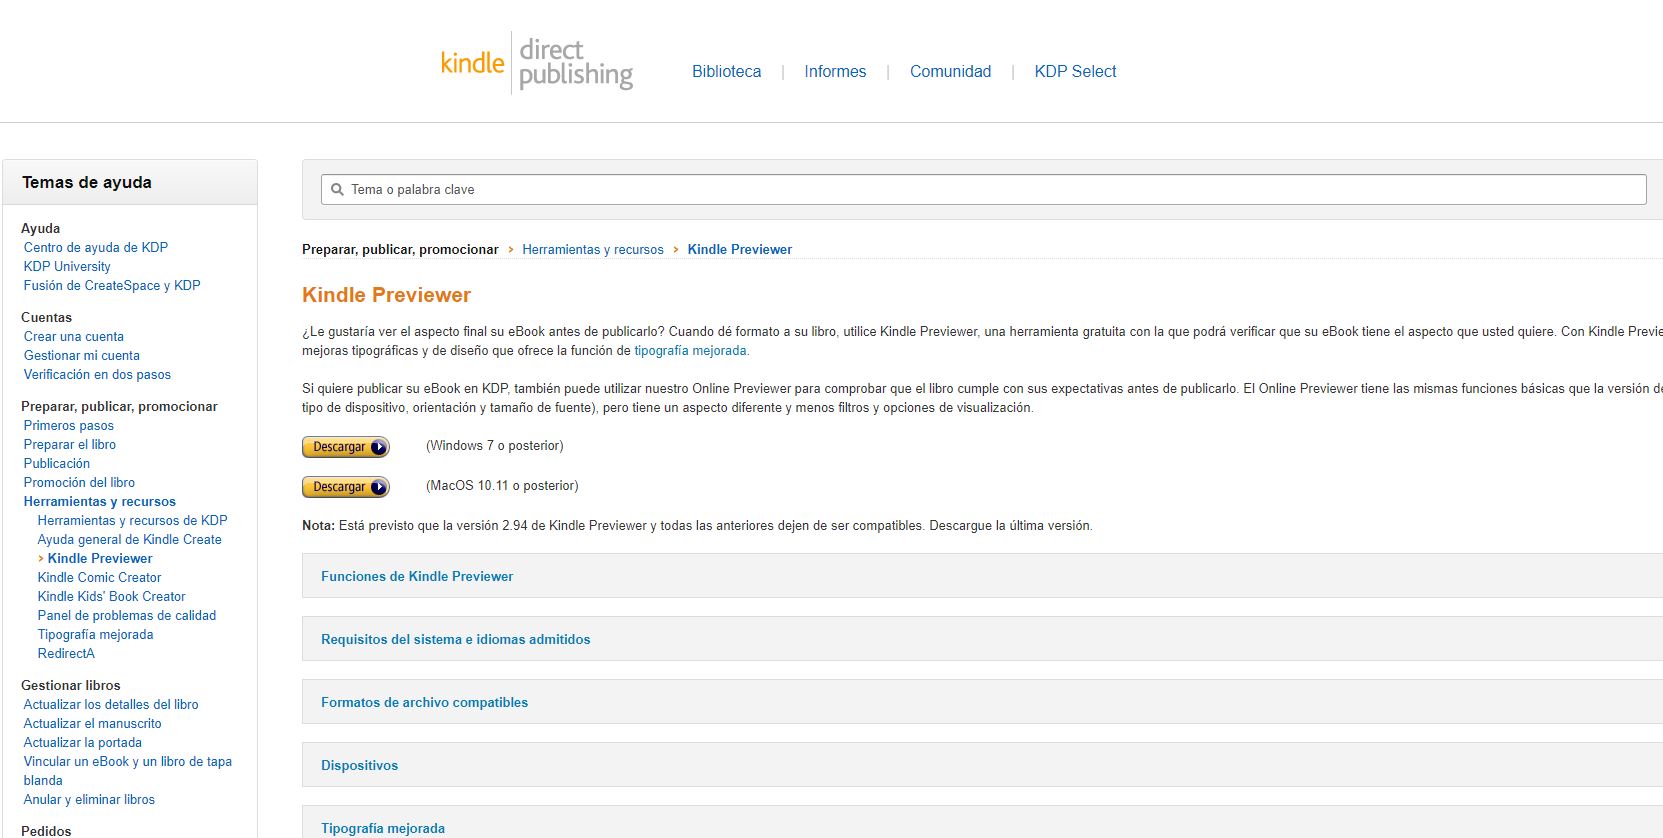Expand 'Formatos de archivo compatibles' section
The height and width of the screenshot is (838, 1663).
click(982, 702)
